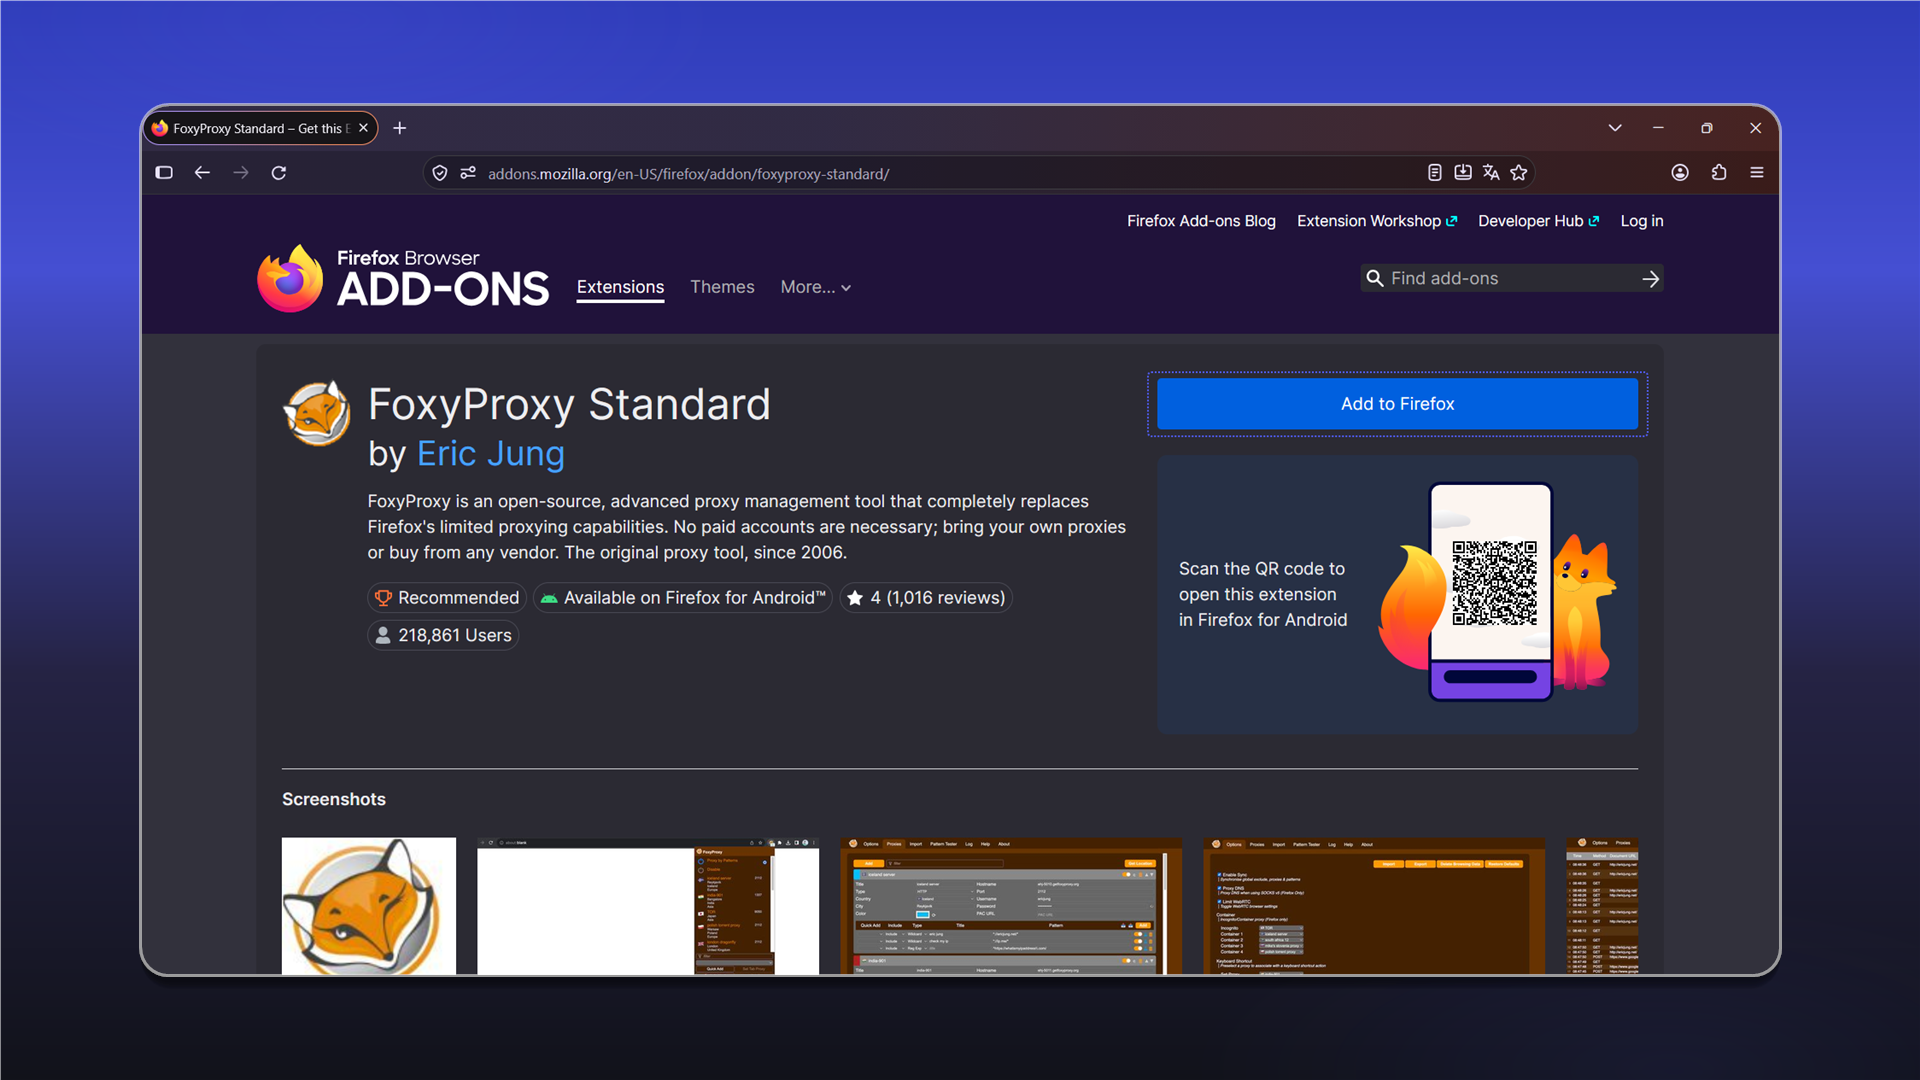The width and height of the screenshot is (1920, 1080).
Task: Click the Screenshots section heading
Action: (334, 800)
